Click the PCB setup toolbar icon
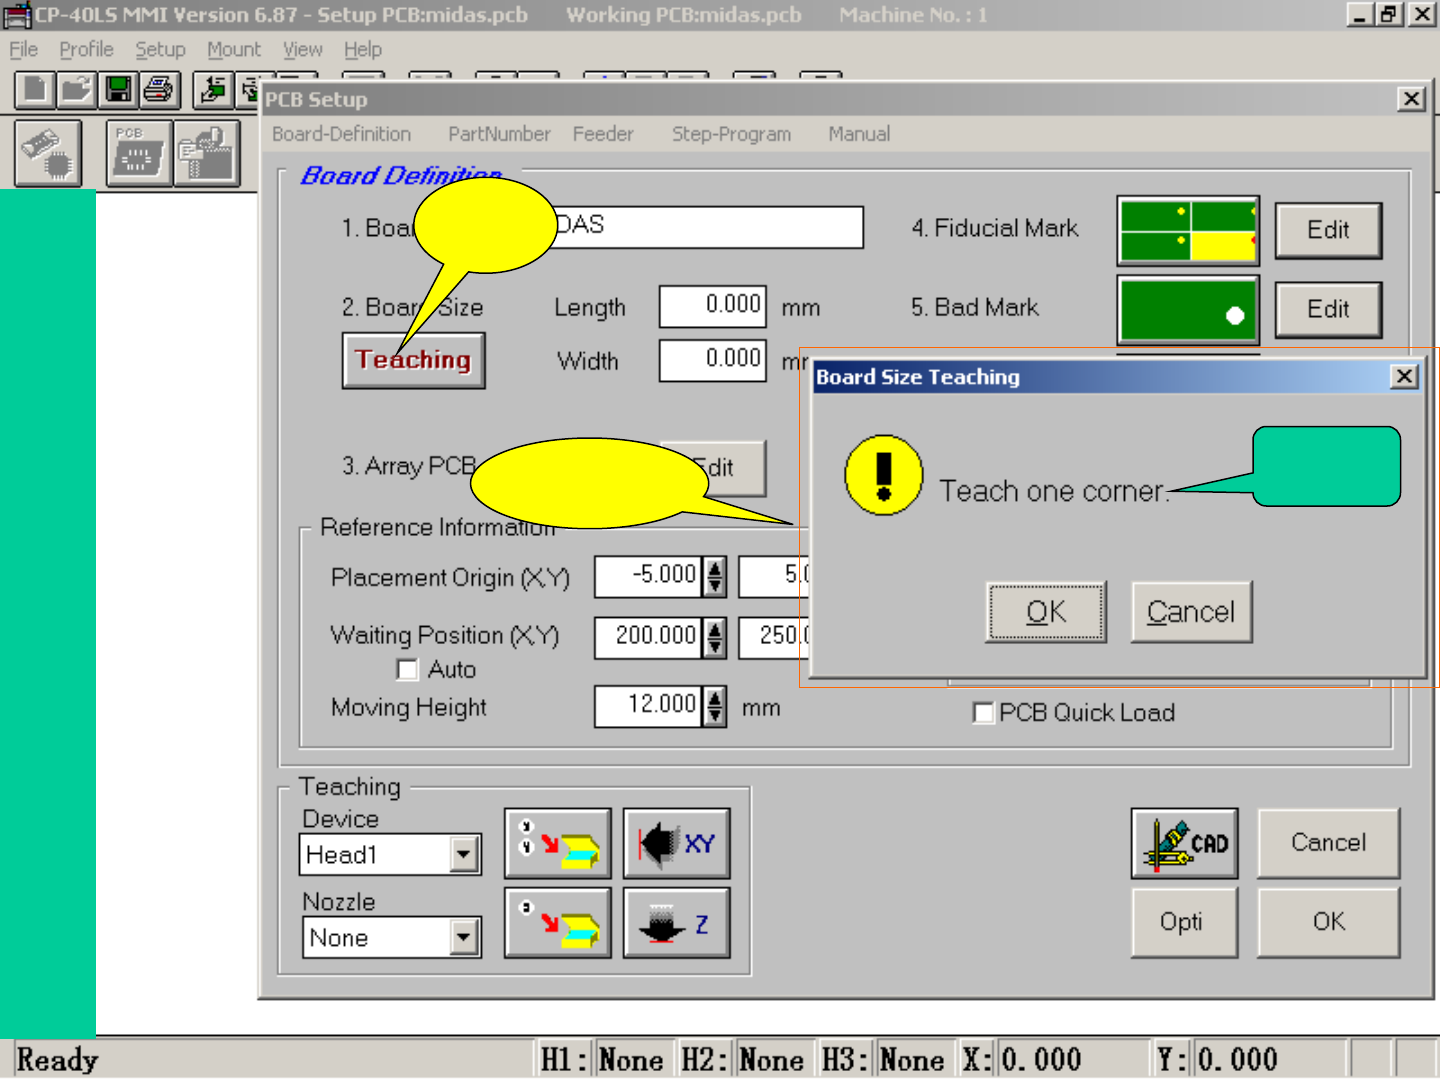The height and width of the screenshot is (1080, 1440). tap(138, 154)
